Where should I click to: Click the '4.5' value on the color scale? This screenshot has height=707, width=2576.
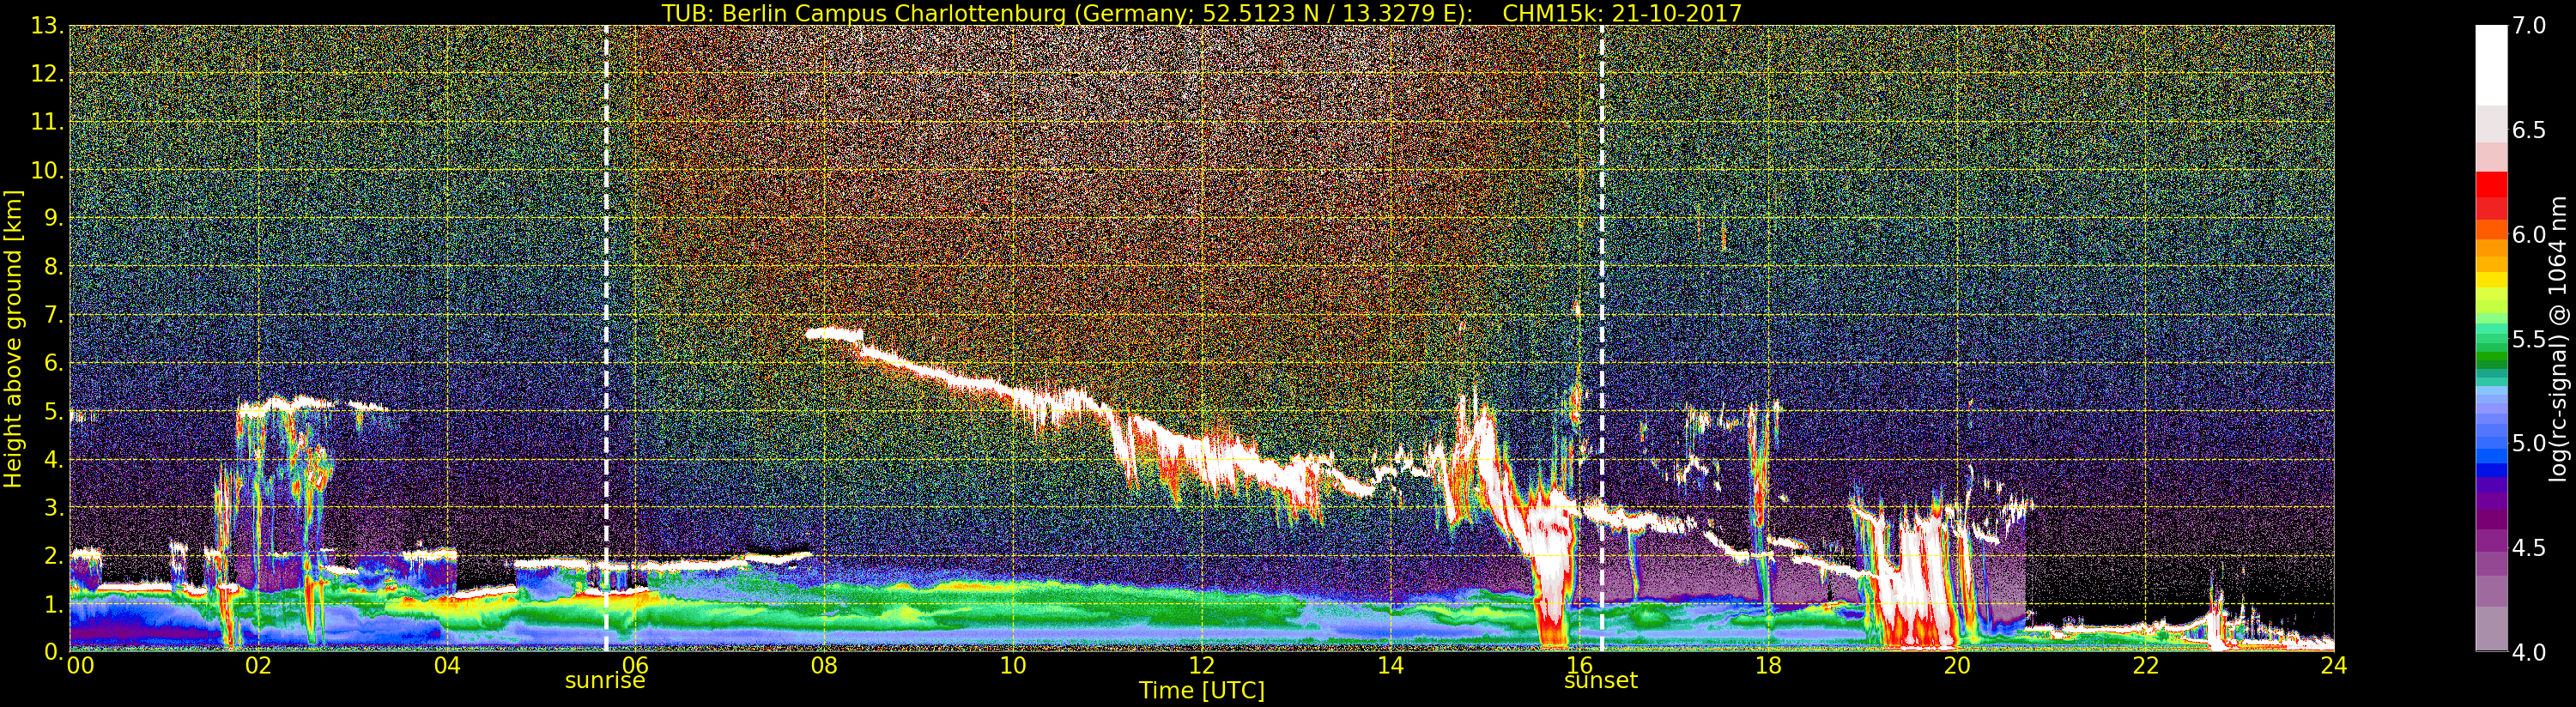[x=2529, y=548]
